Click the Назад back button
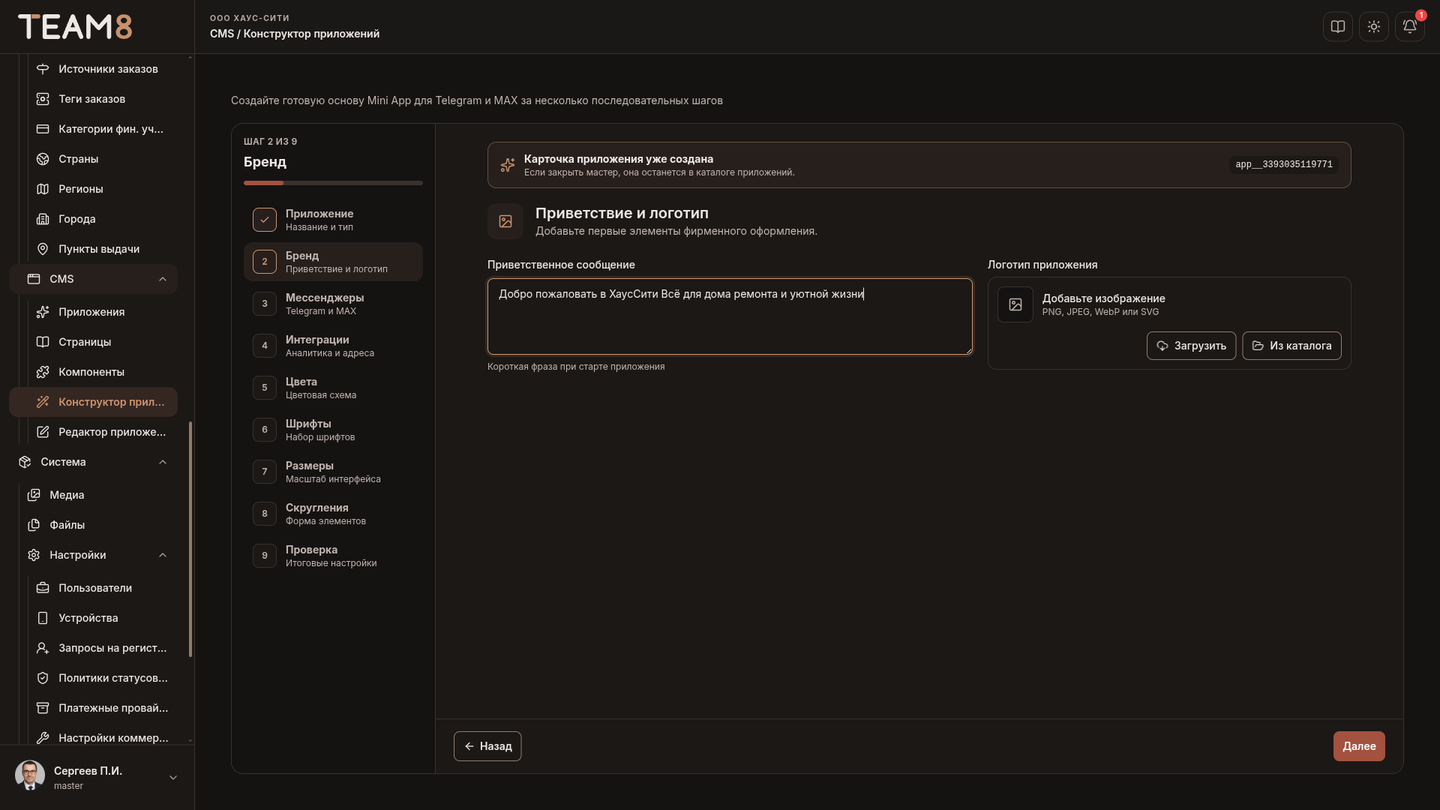 tap(488, 746)
